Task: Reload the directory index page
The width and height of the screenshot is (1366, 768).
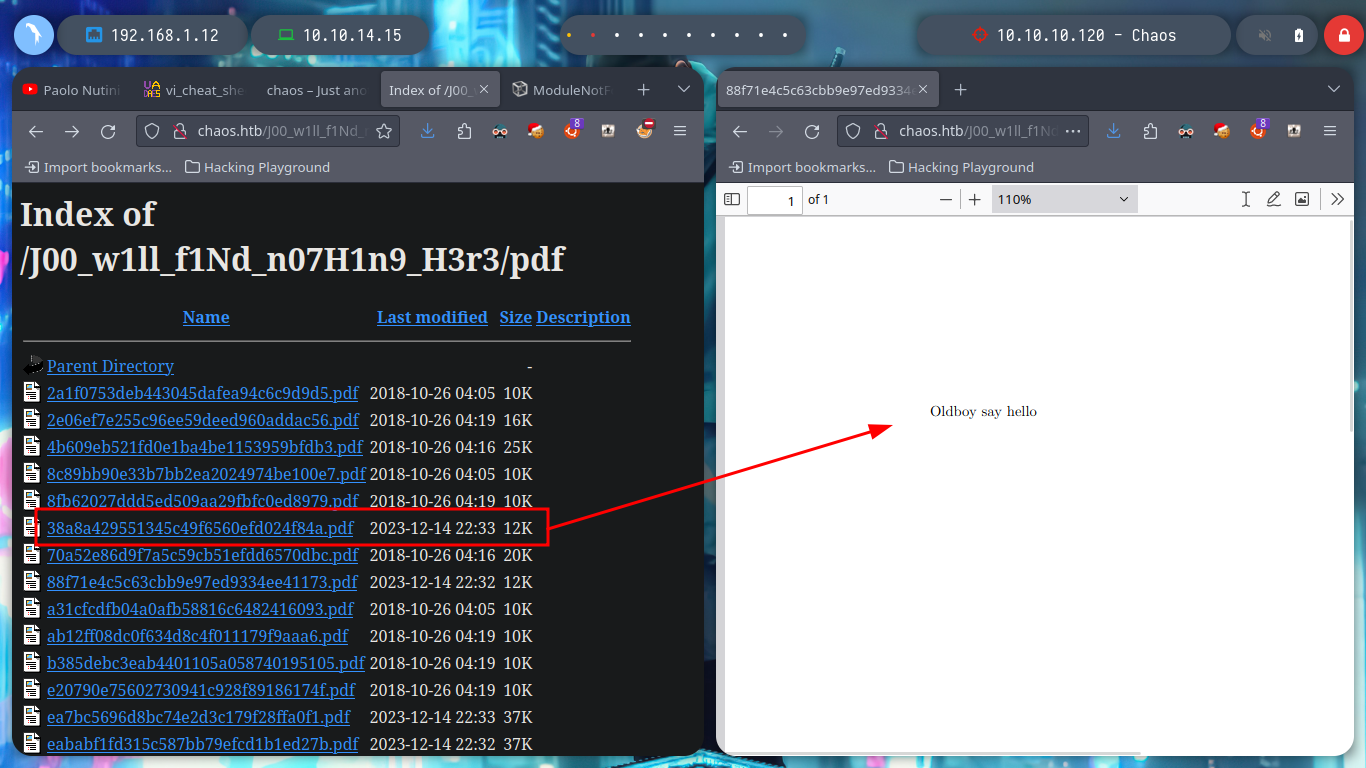Action: point(108,131)
